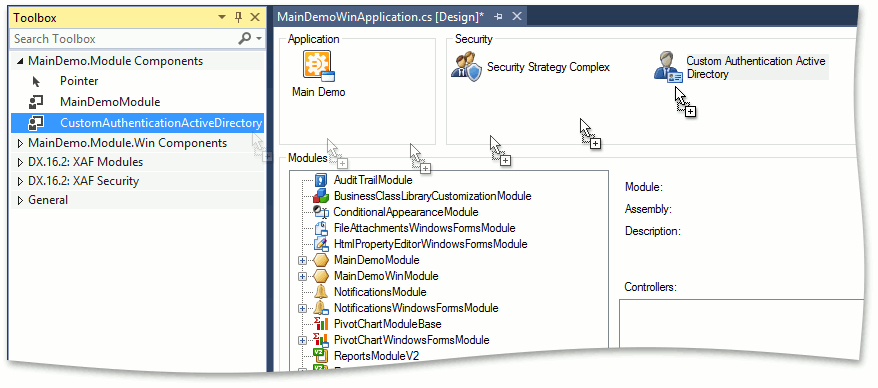The image size is (878, 388).
Task: Click the BusinessClassLibraryCustomizationModule cubes icon
Action: (x=320, y=197)
